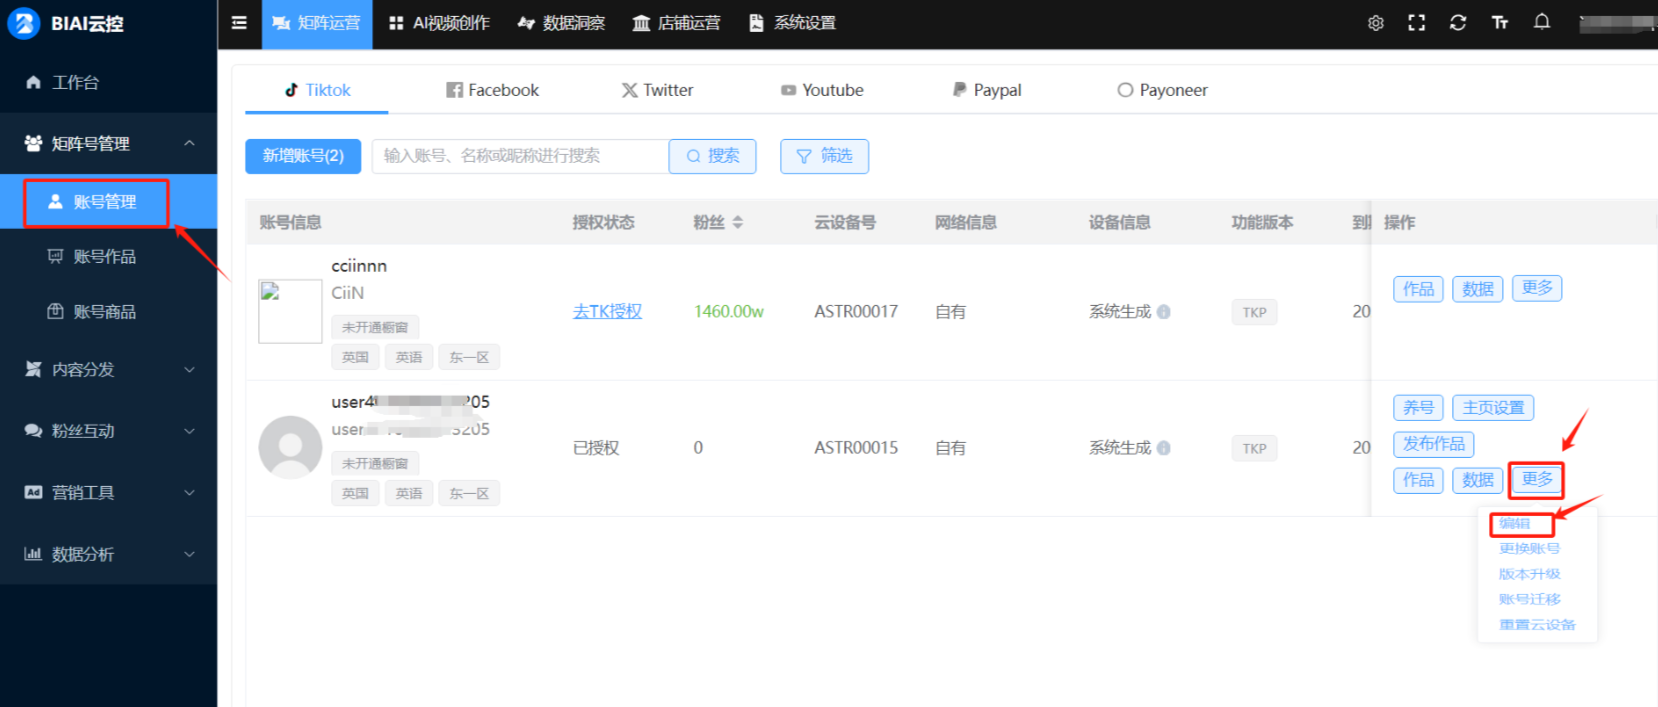Select 账号商品 in sidebar
The width and height of the screenshot is (1658, 707).
(x=108, y=312)
